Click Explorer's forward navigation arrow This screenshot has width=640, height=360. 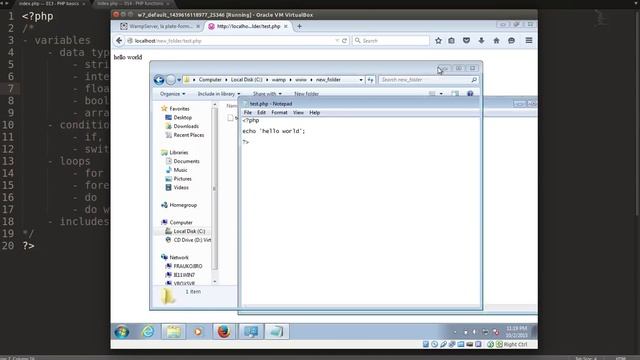171,80
